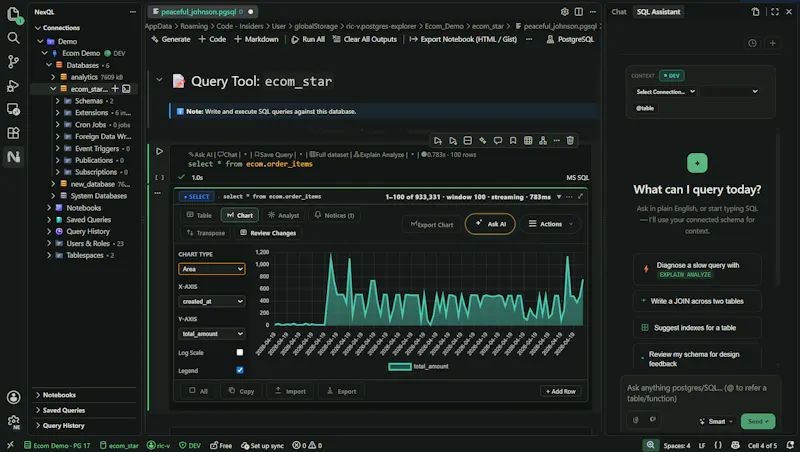Expand the Users & Roles node
Screen dimensions: 800x452
click(49, 243)
